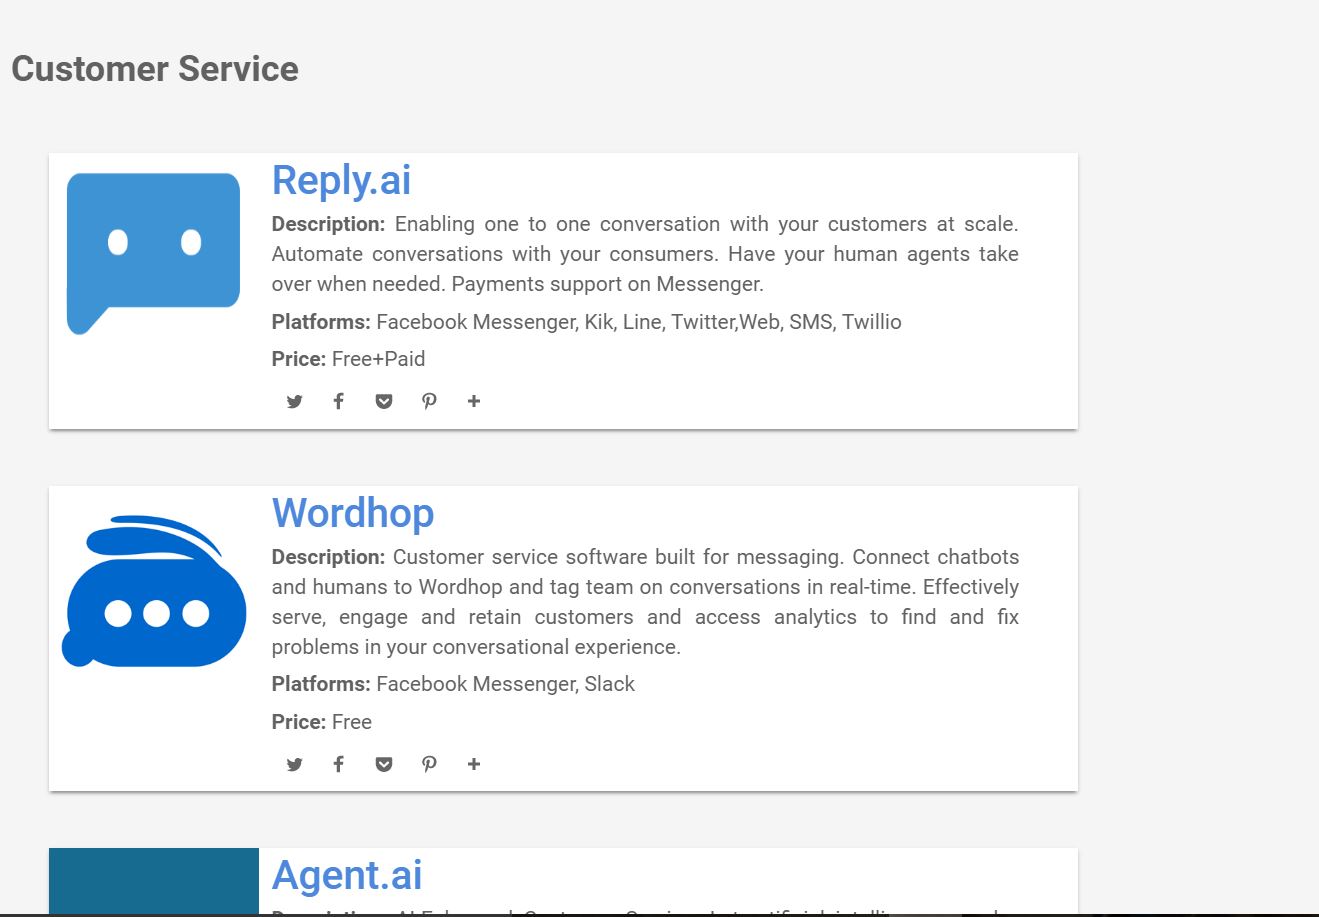
Task: Click the Wordhop rabbit logo image
Action: pyautogui.click(x=154, y=592)
